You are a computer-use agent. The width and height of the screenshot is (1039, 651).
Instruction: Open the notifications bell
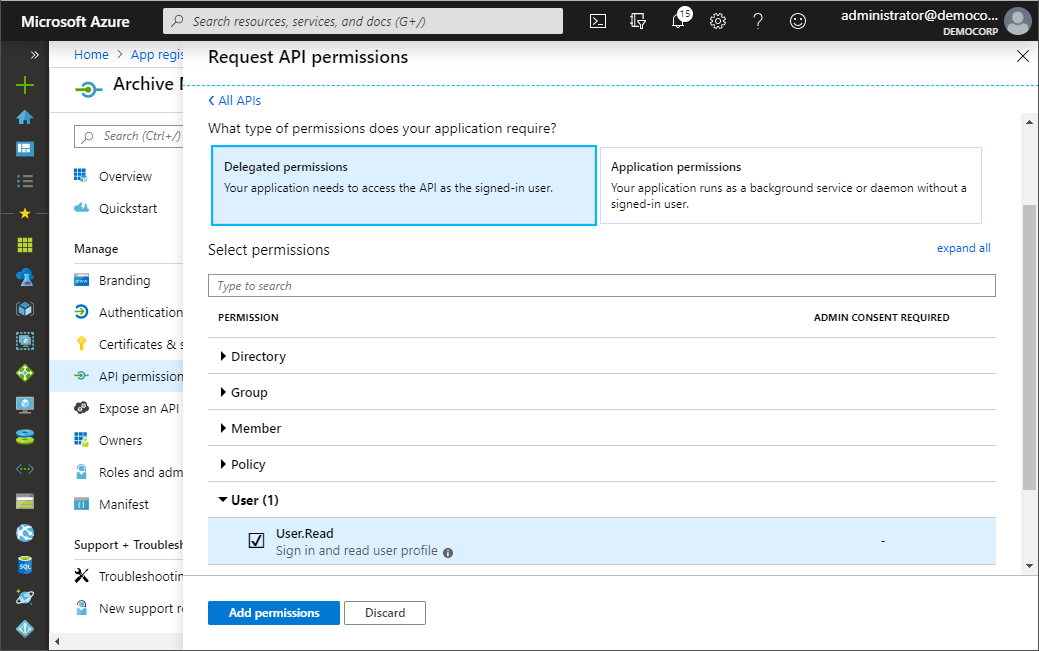click(678, 21)
